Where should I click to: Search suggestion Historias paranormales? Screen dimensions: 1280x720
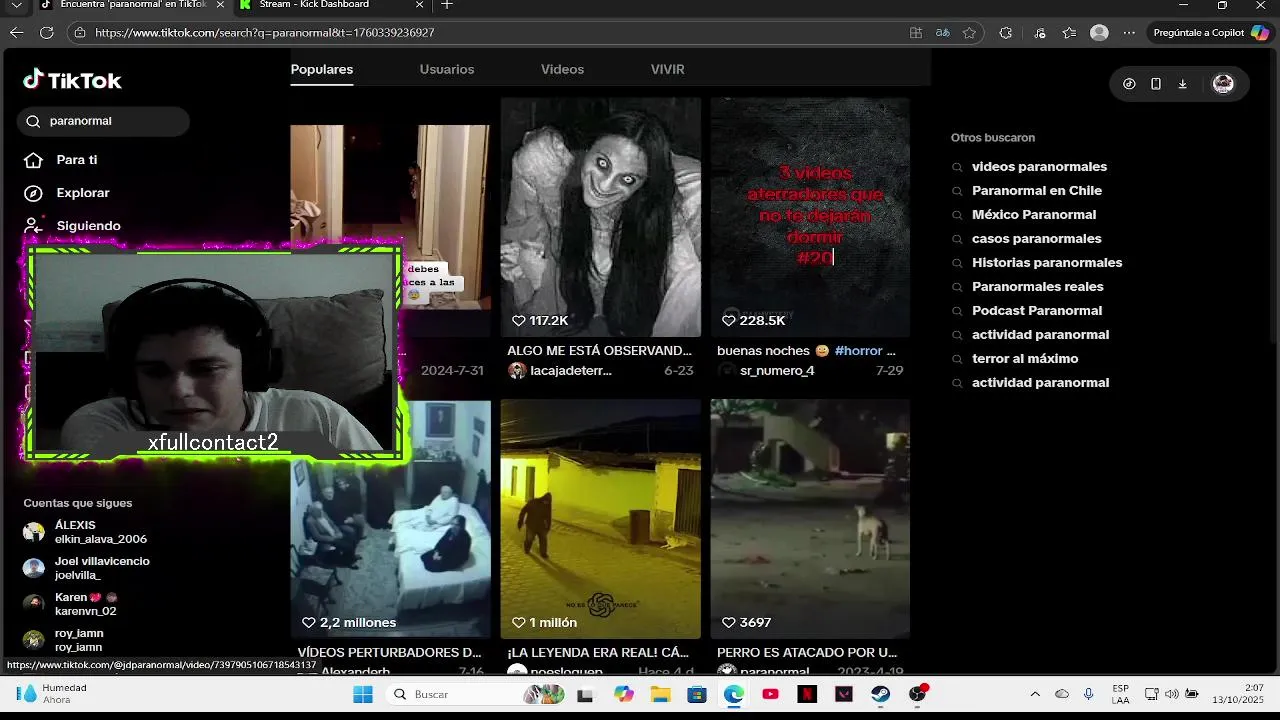point(1046,263)
